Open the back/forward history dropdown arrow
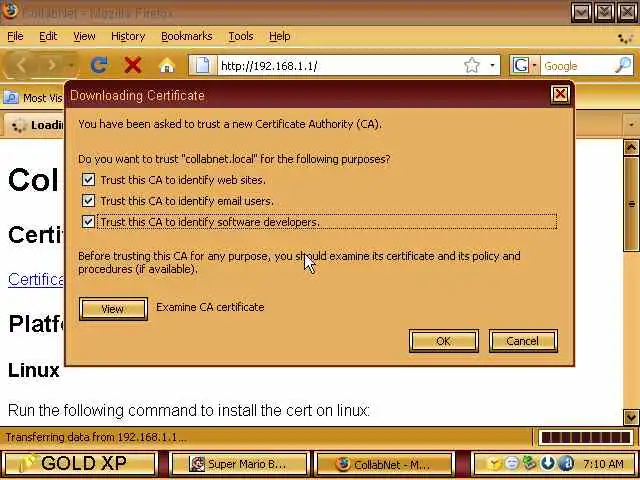Viewport: 640px width, 480px height. [71, 65]
